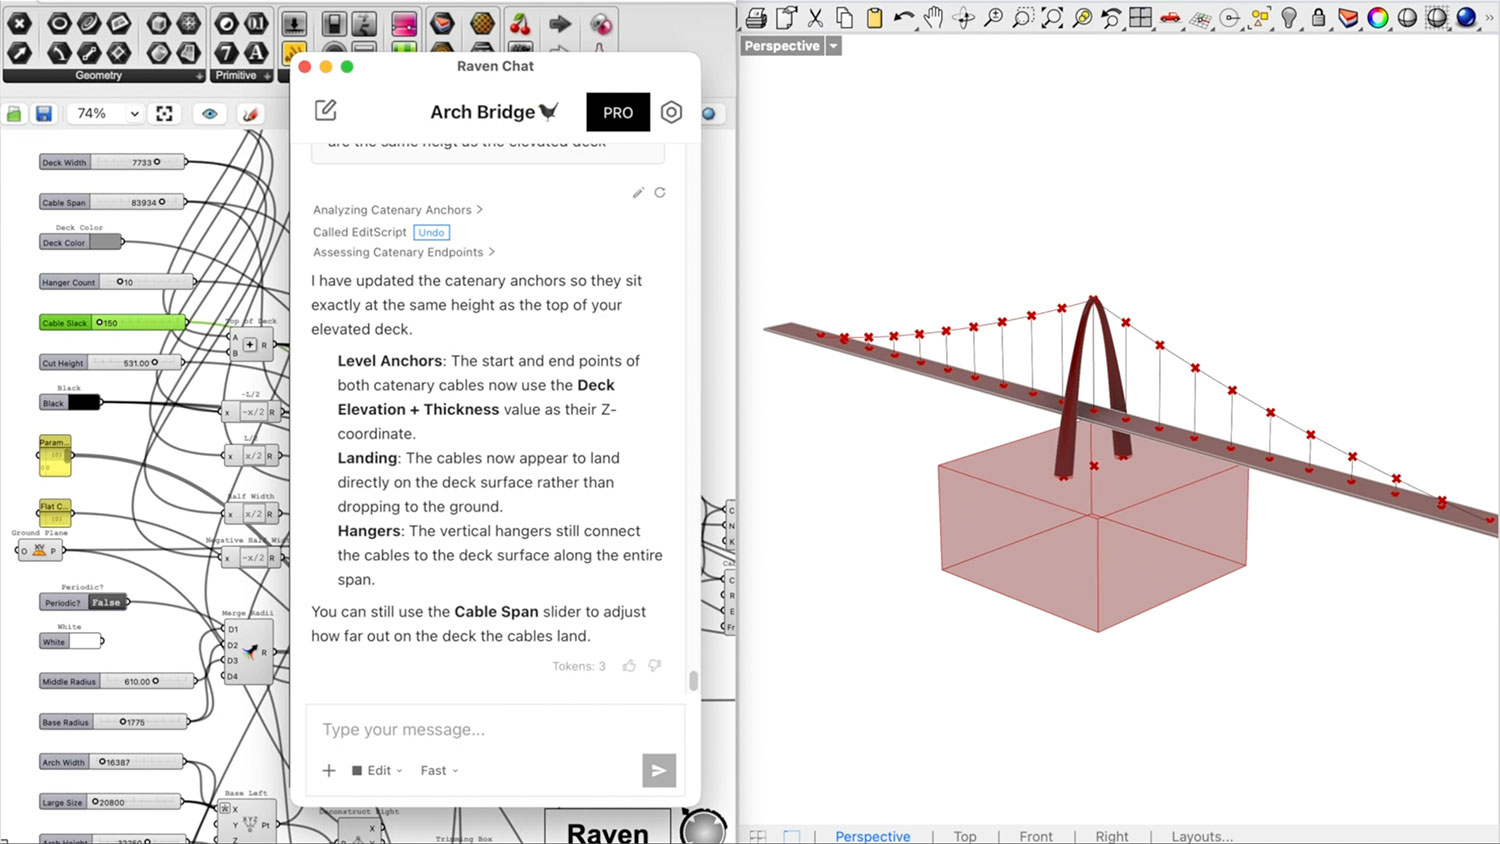Click the regenerate response icon
The image size is (1500, 844).
(x=660, y=193)
